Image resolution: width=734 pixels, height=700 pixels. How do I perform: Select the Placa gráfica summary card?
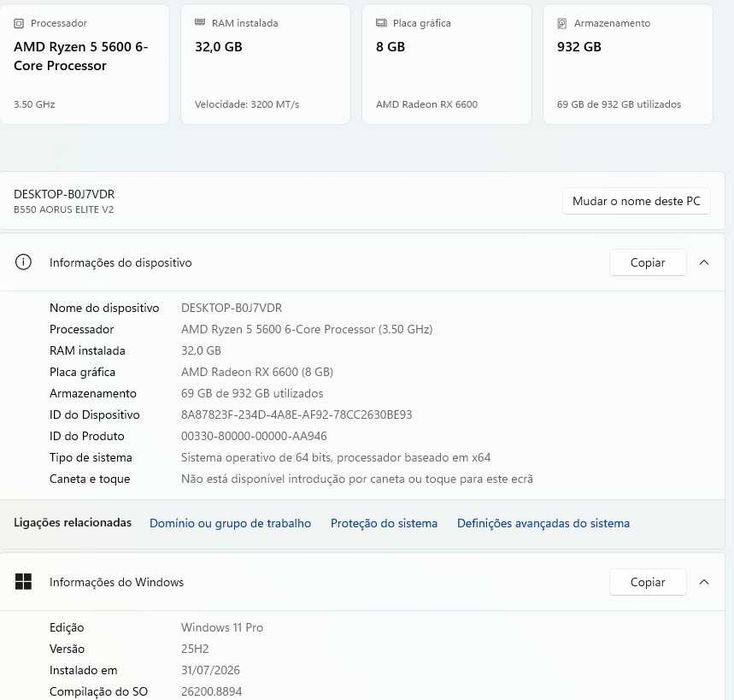(447, 64)
